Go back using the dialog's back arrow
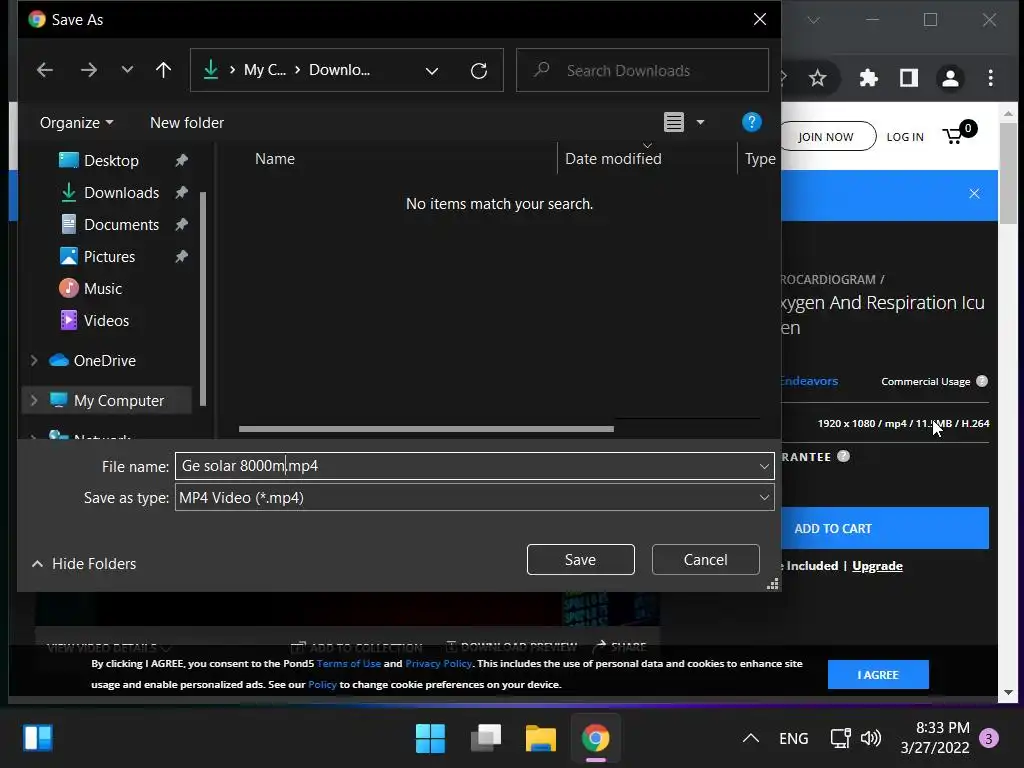The image size is (1024, 768). coord(44,70)
